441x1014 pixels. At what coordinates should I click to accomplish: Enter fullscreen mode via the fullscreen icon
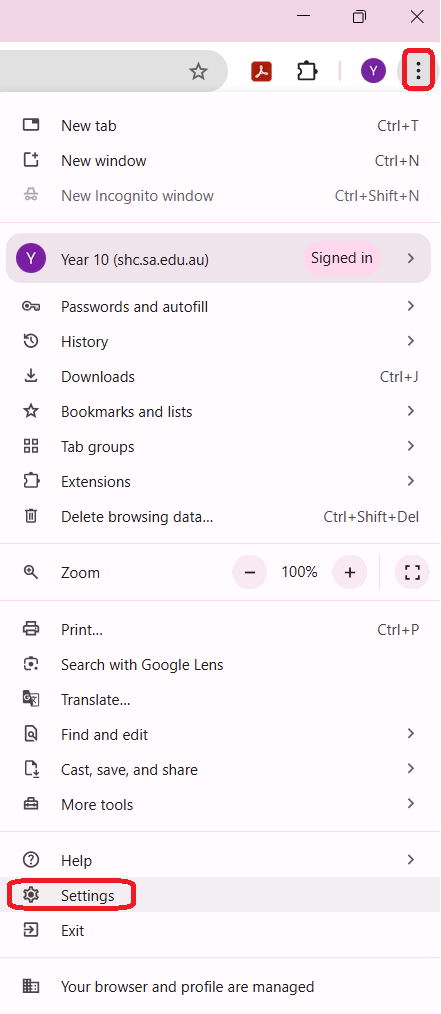click(413, 572)
